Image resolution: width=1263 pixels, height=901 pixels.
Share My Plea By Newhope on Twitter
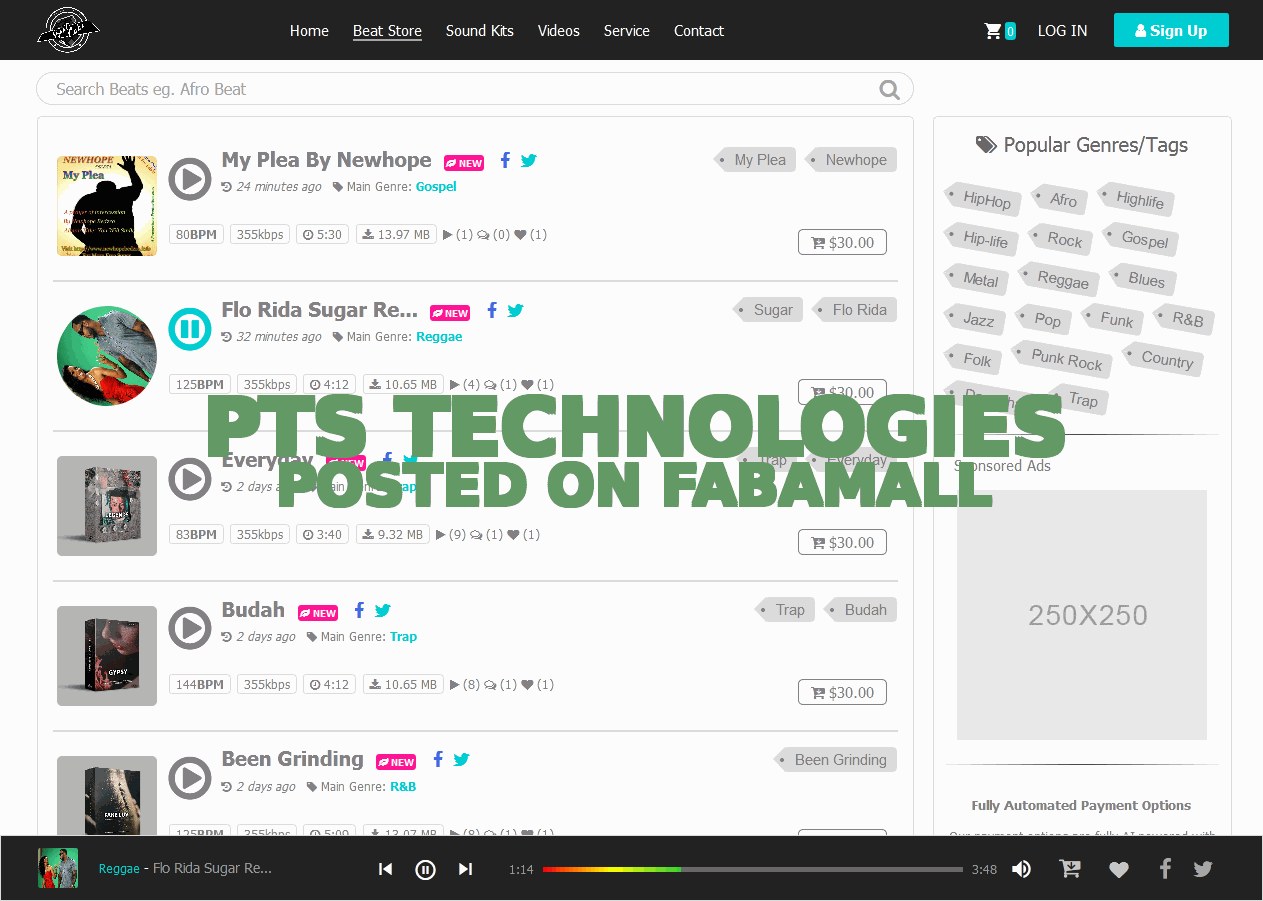[529, 160]
